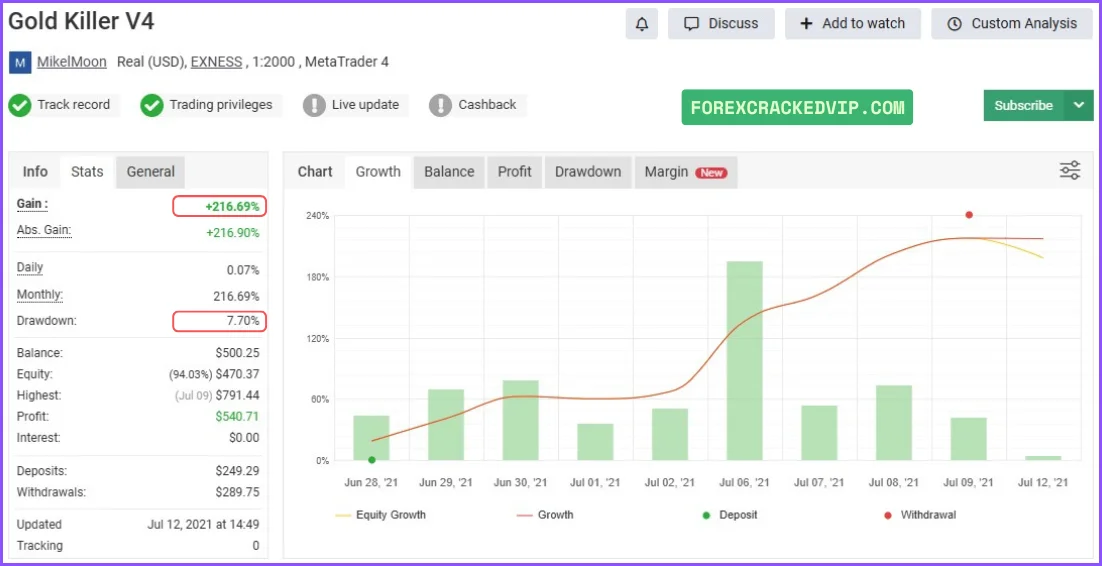Click the MikelMoon avatar icon
The image size is (1102, 566).
coord(20,62)
